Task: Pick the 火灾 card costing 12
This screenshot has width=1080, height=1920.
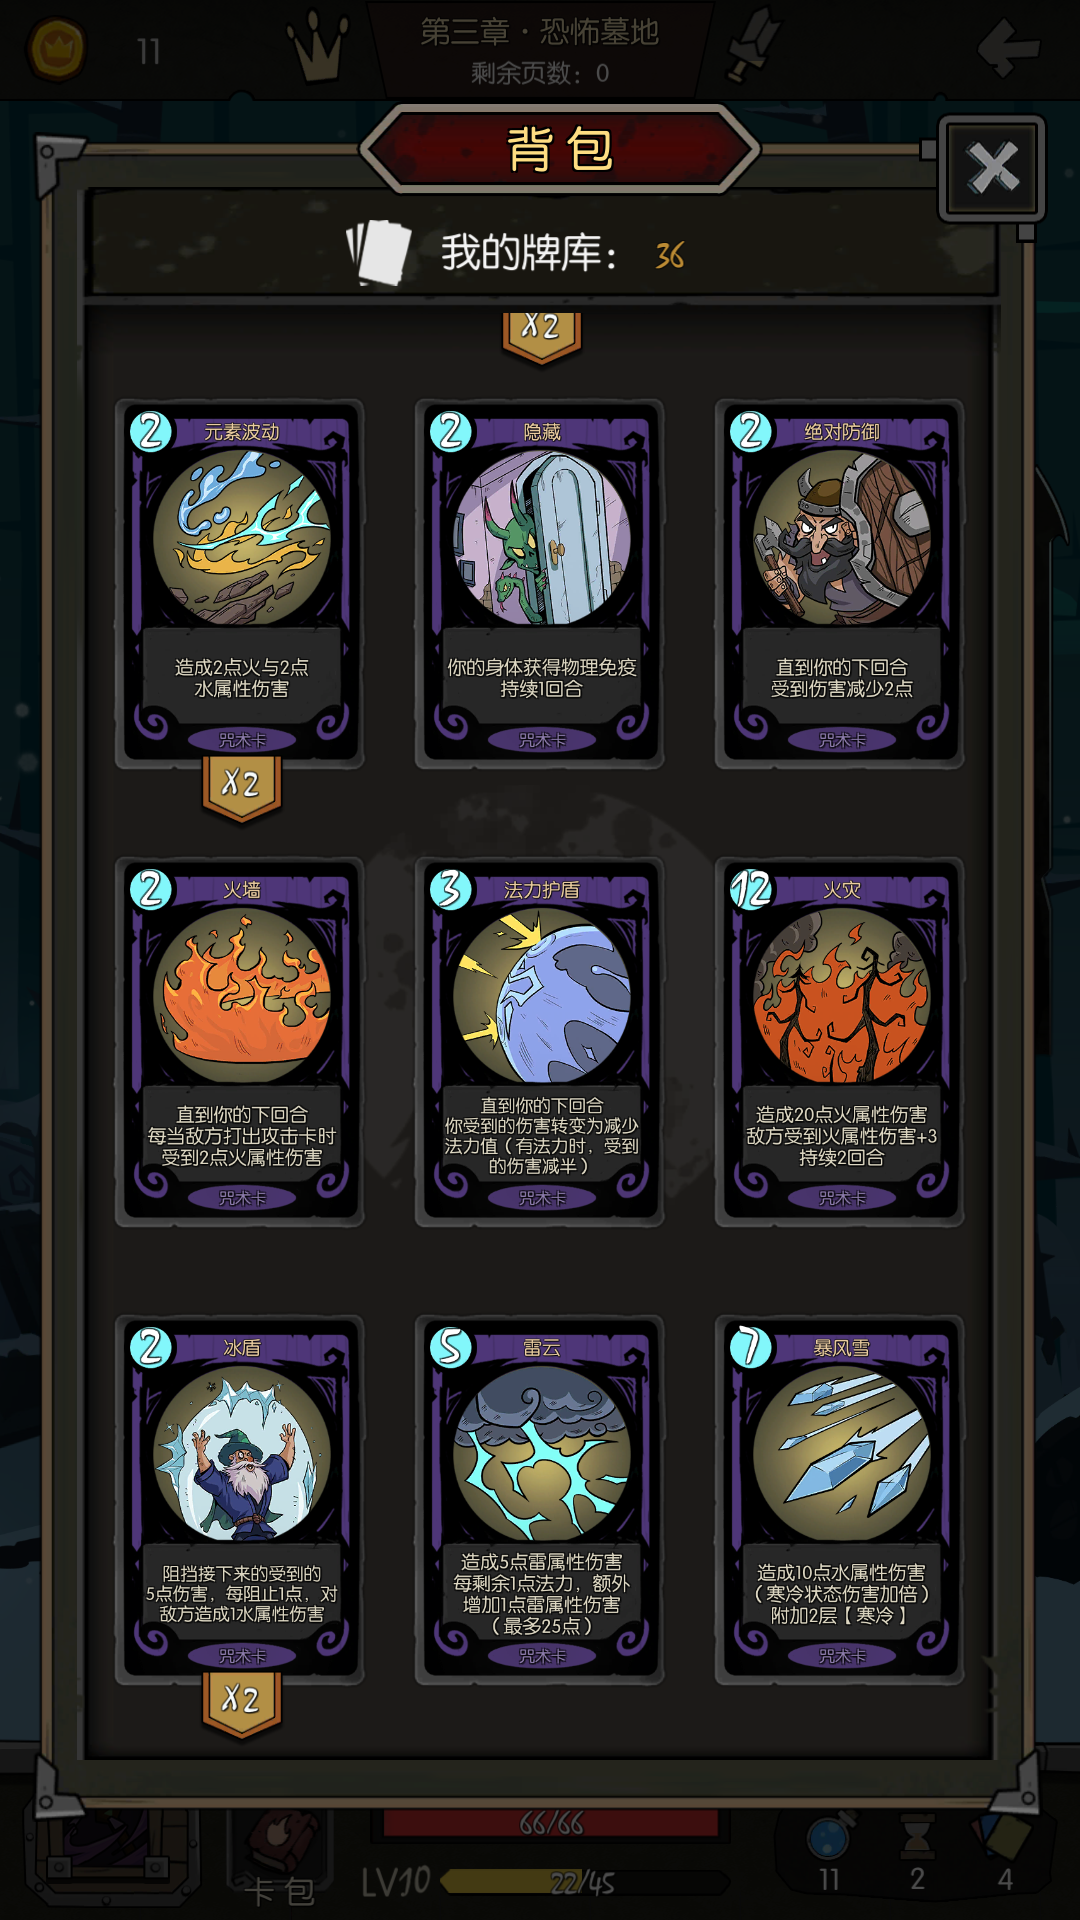Action: coord(840,1042)
